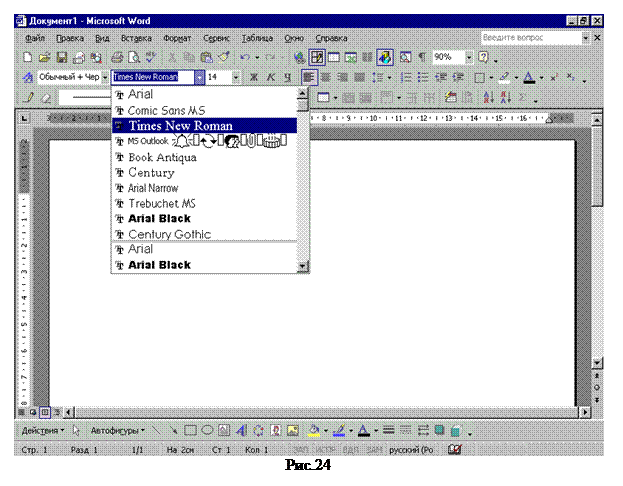Open Microsoft Word Help question icon

[483, 58]
